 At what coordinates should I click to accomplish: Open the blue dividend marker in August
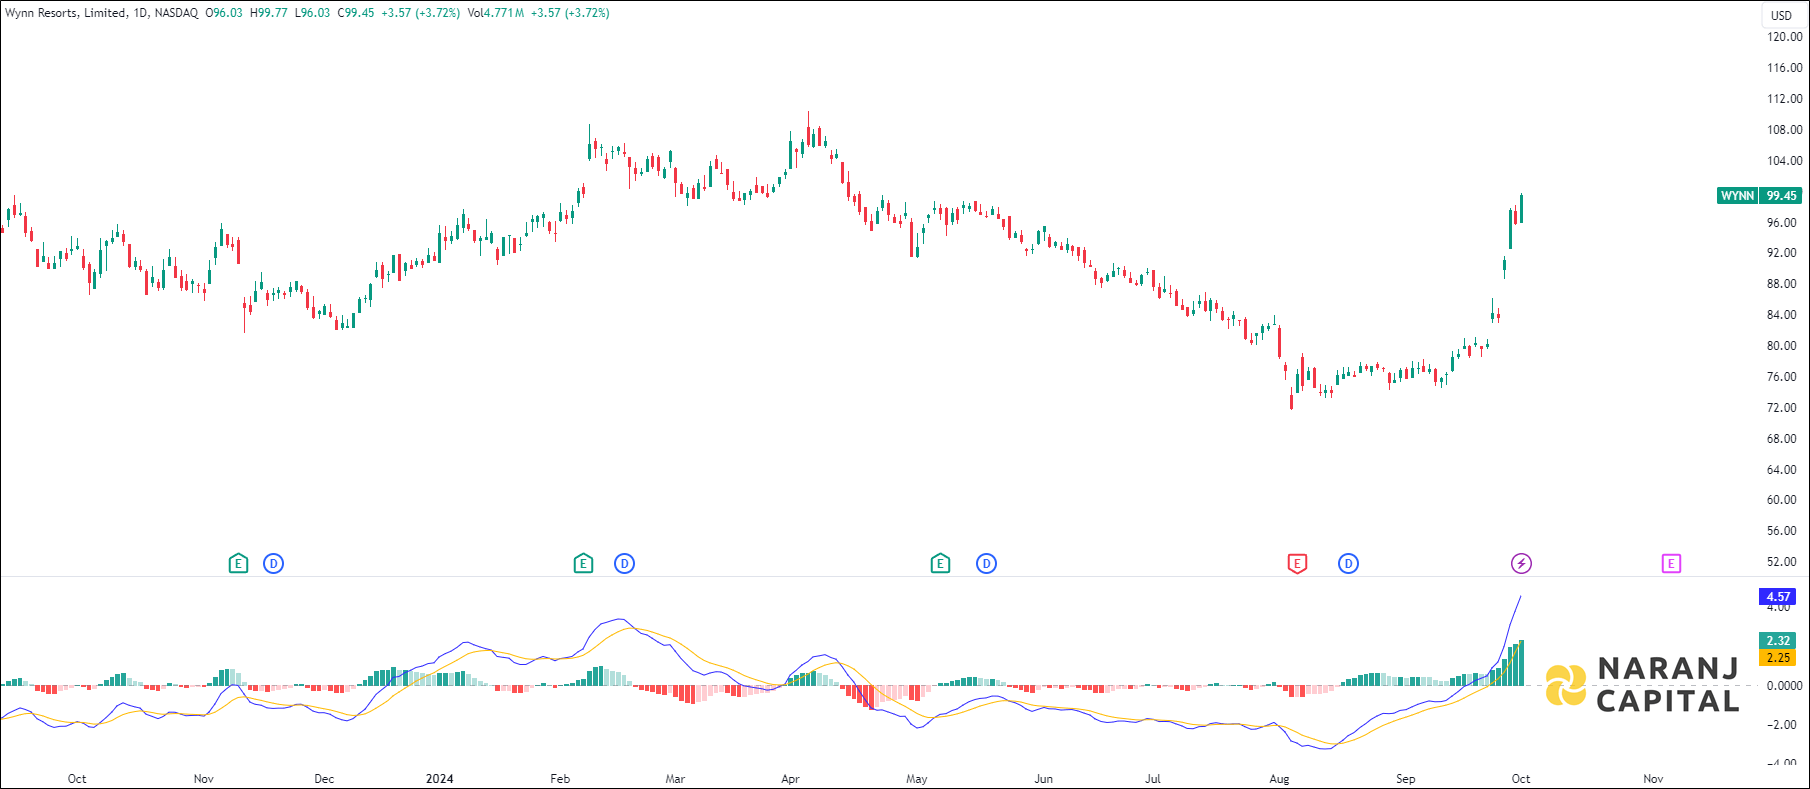pyautogui.click(x=1348, y=564)
